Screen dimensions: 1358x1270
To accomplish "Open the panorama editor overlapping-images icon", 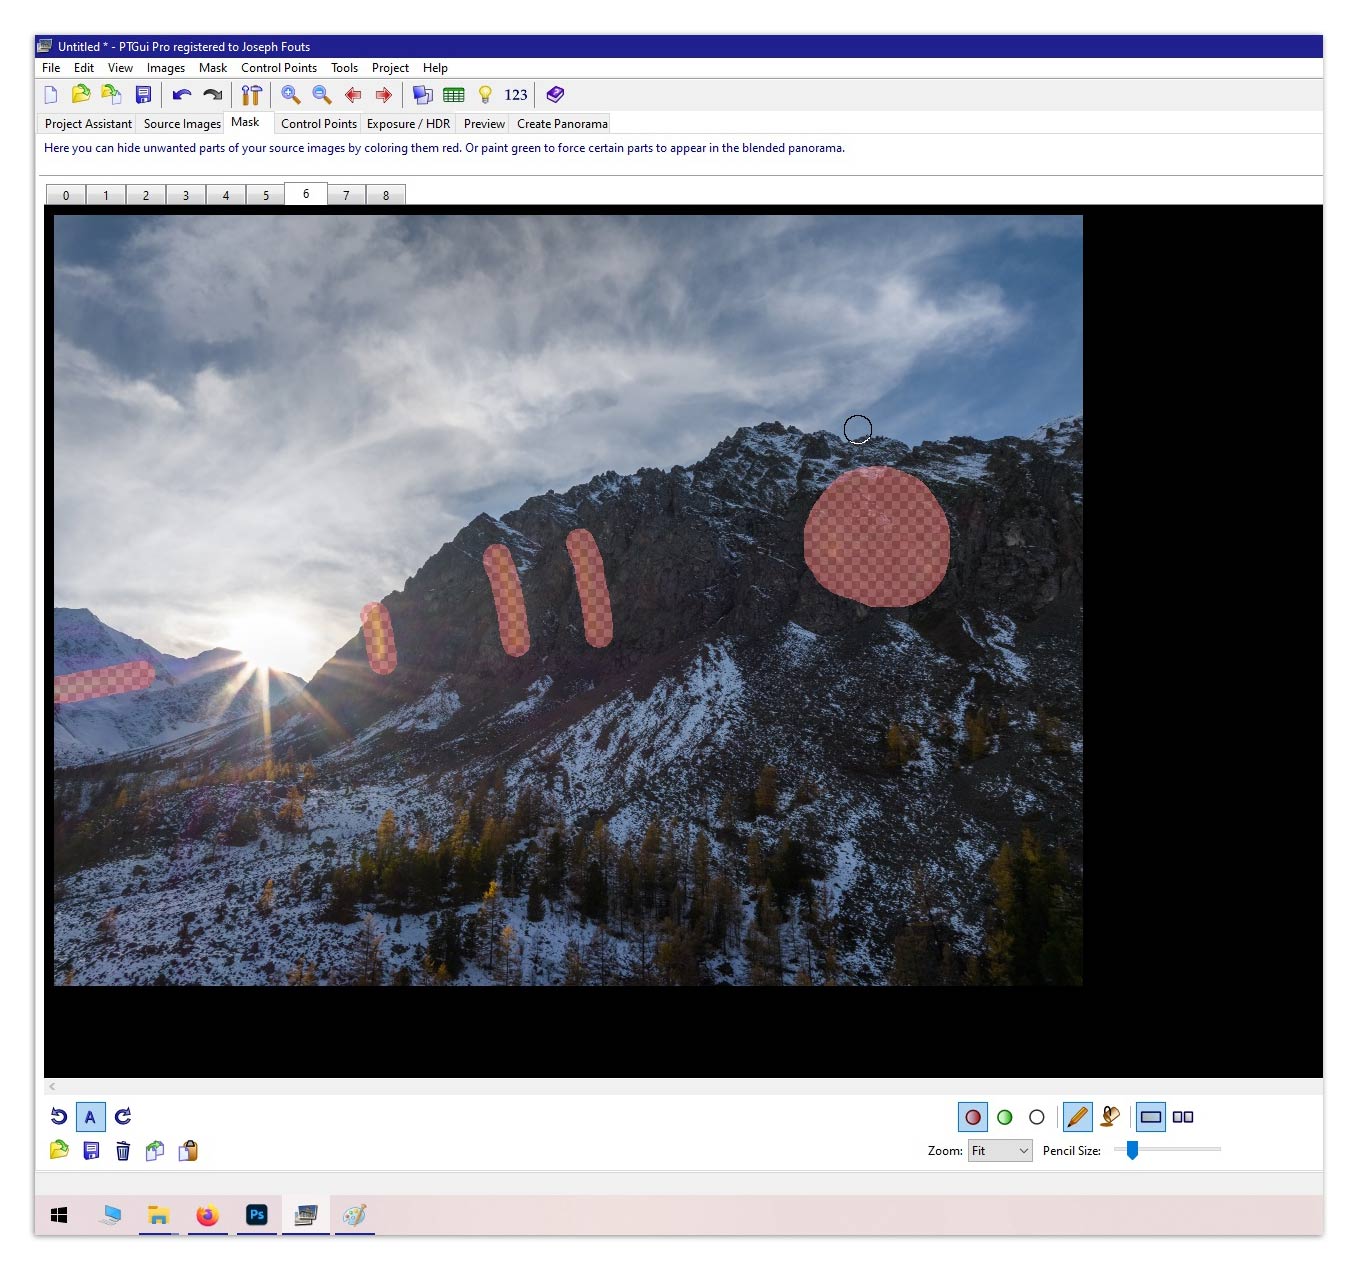I will [423, 95].
